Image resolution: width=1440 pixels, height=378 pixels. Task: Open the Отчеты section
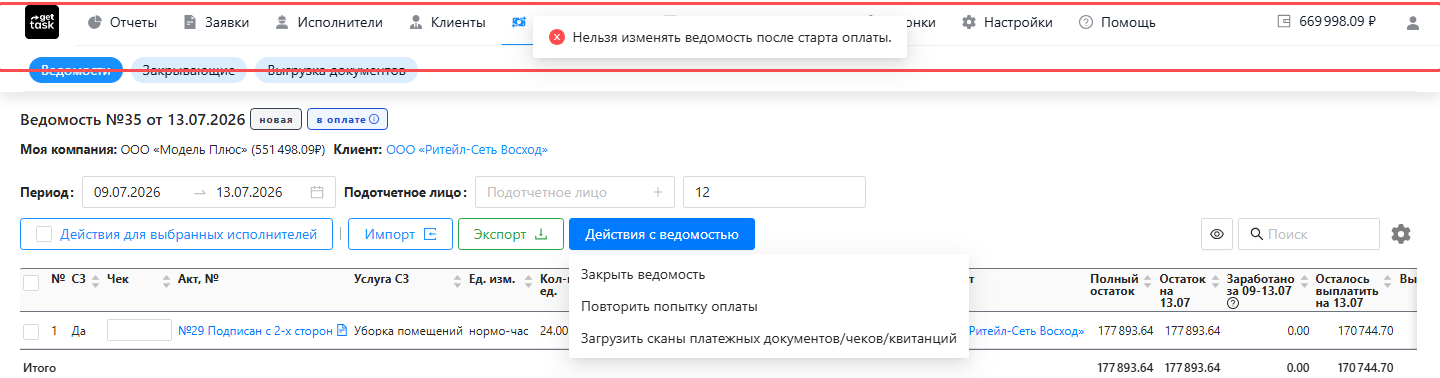pos(122,22)
